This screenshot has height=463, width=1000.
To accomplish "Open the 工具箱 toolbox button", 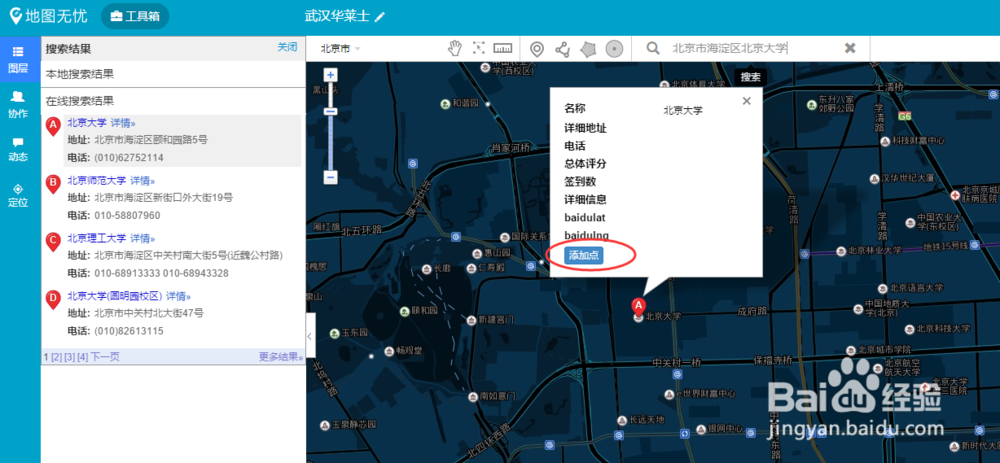I will 135,17.
